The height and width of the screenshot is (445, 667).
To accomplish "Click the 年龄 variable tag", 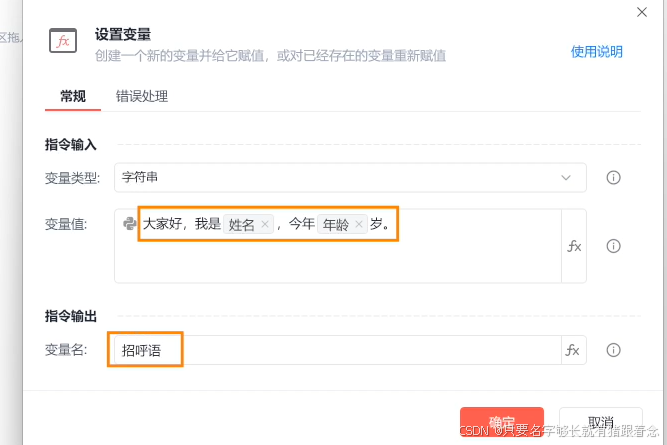I will click(x=335, y=225).
